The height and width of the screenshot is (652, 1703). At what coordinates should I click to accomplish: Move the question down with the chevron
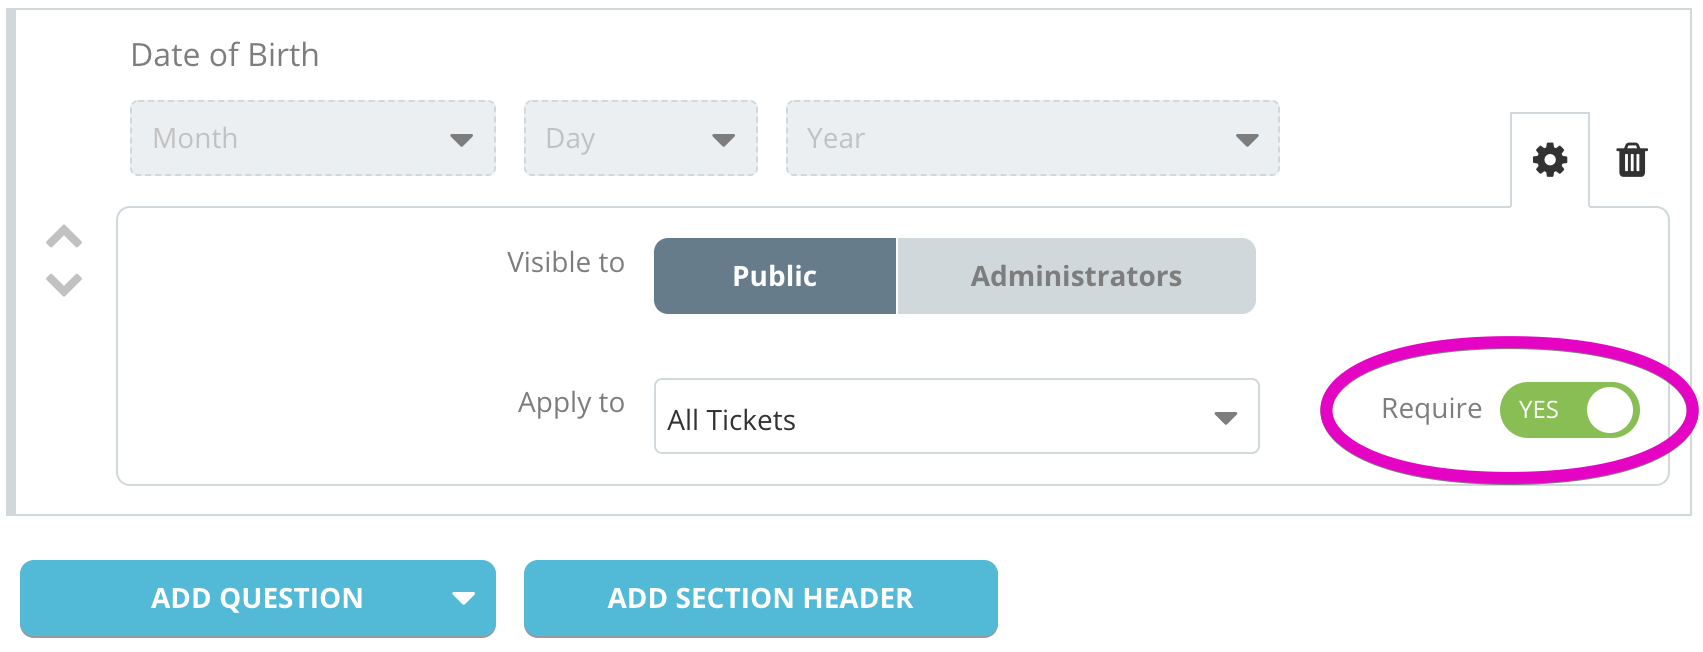click(x=64, y=284)
